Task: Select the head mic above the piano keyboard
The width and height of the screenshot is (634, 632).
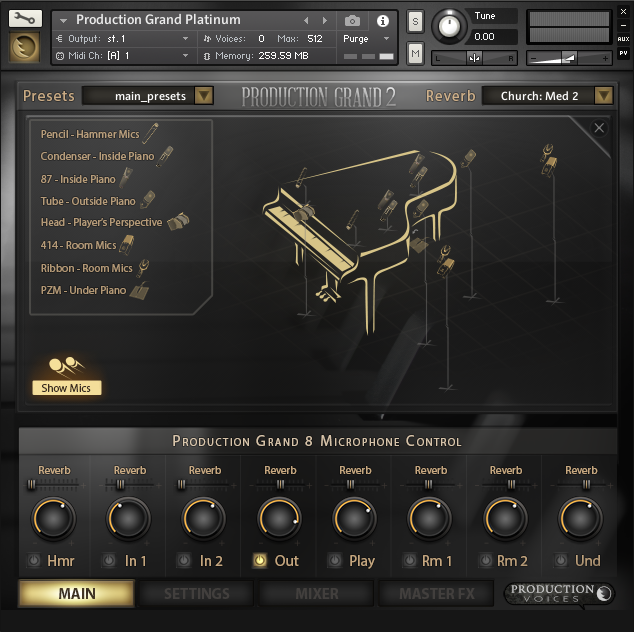Action: tap(304, 211)
